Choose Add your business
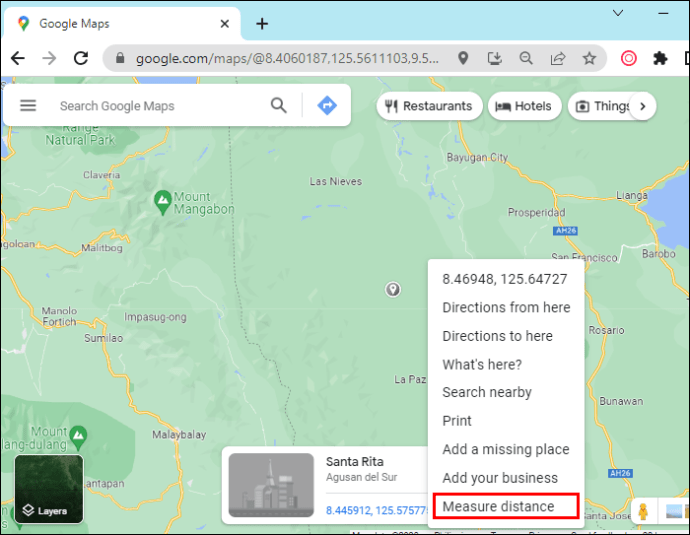The width and height of the screenshot is (690, 535). pos(506,478)
